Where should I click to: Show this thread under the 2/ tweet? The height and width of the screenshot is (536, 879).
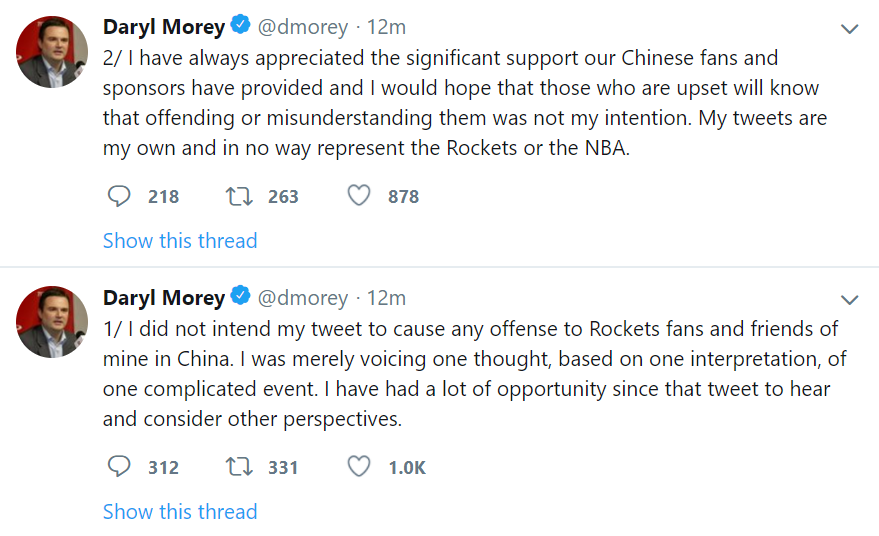click(x=180, y=241)
